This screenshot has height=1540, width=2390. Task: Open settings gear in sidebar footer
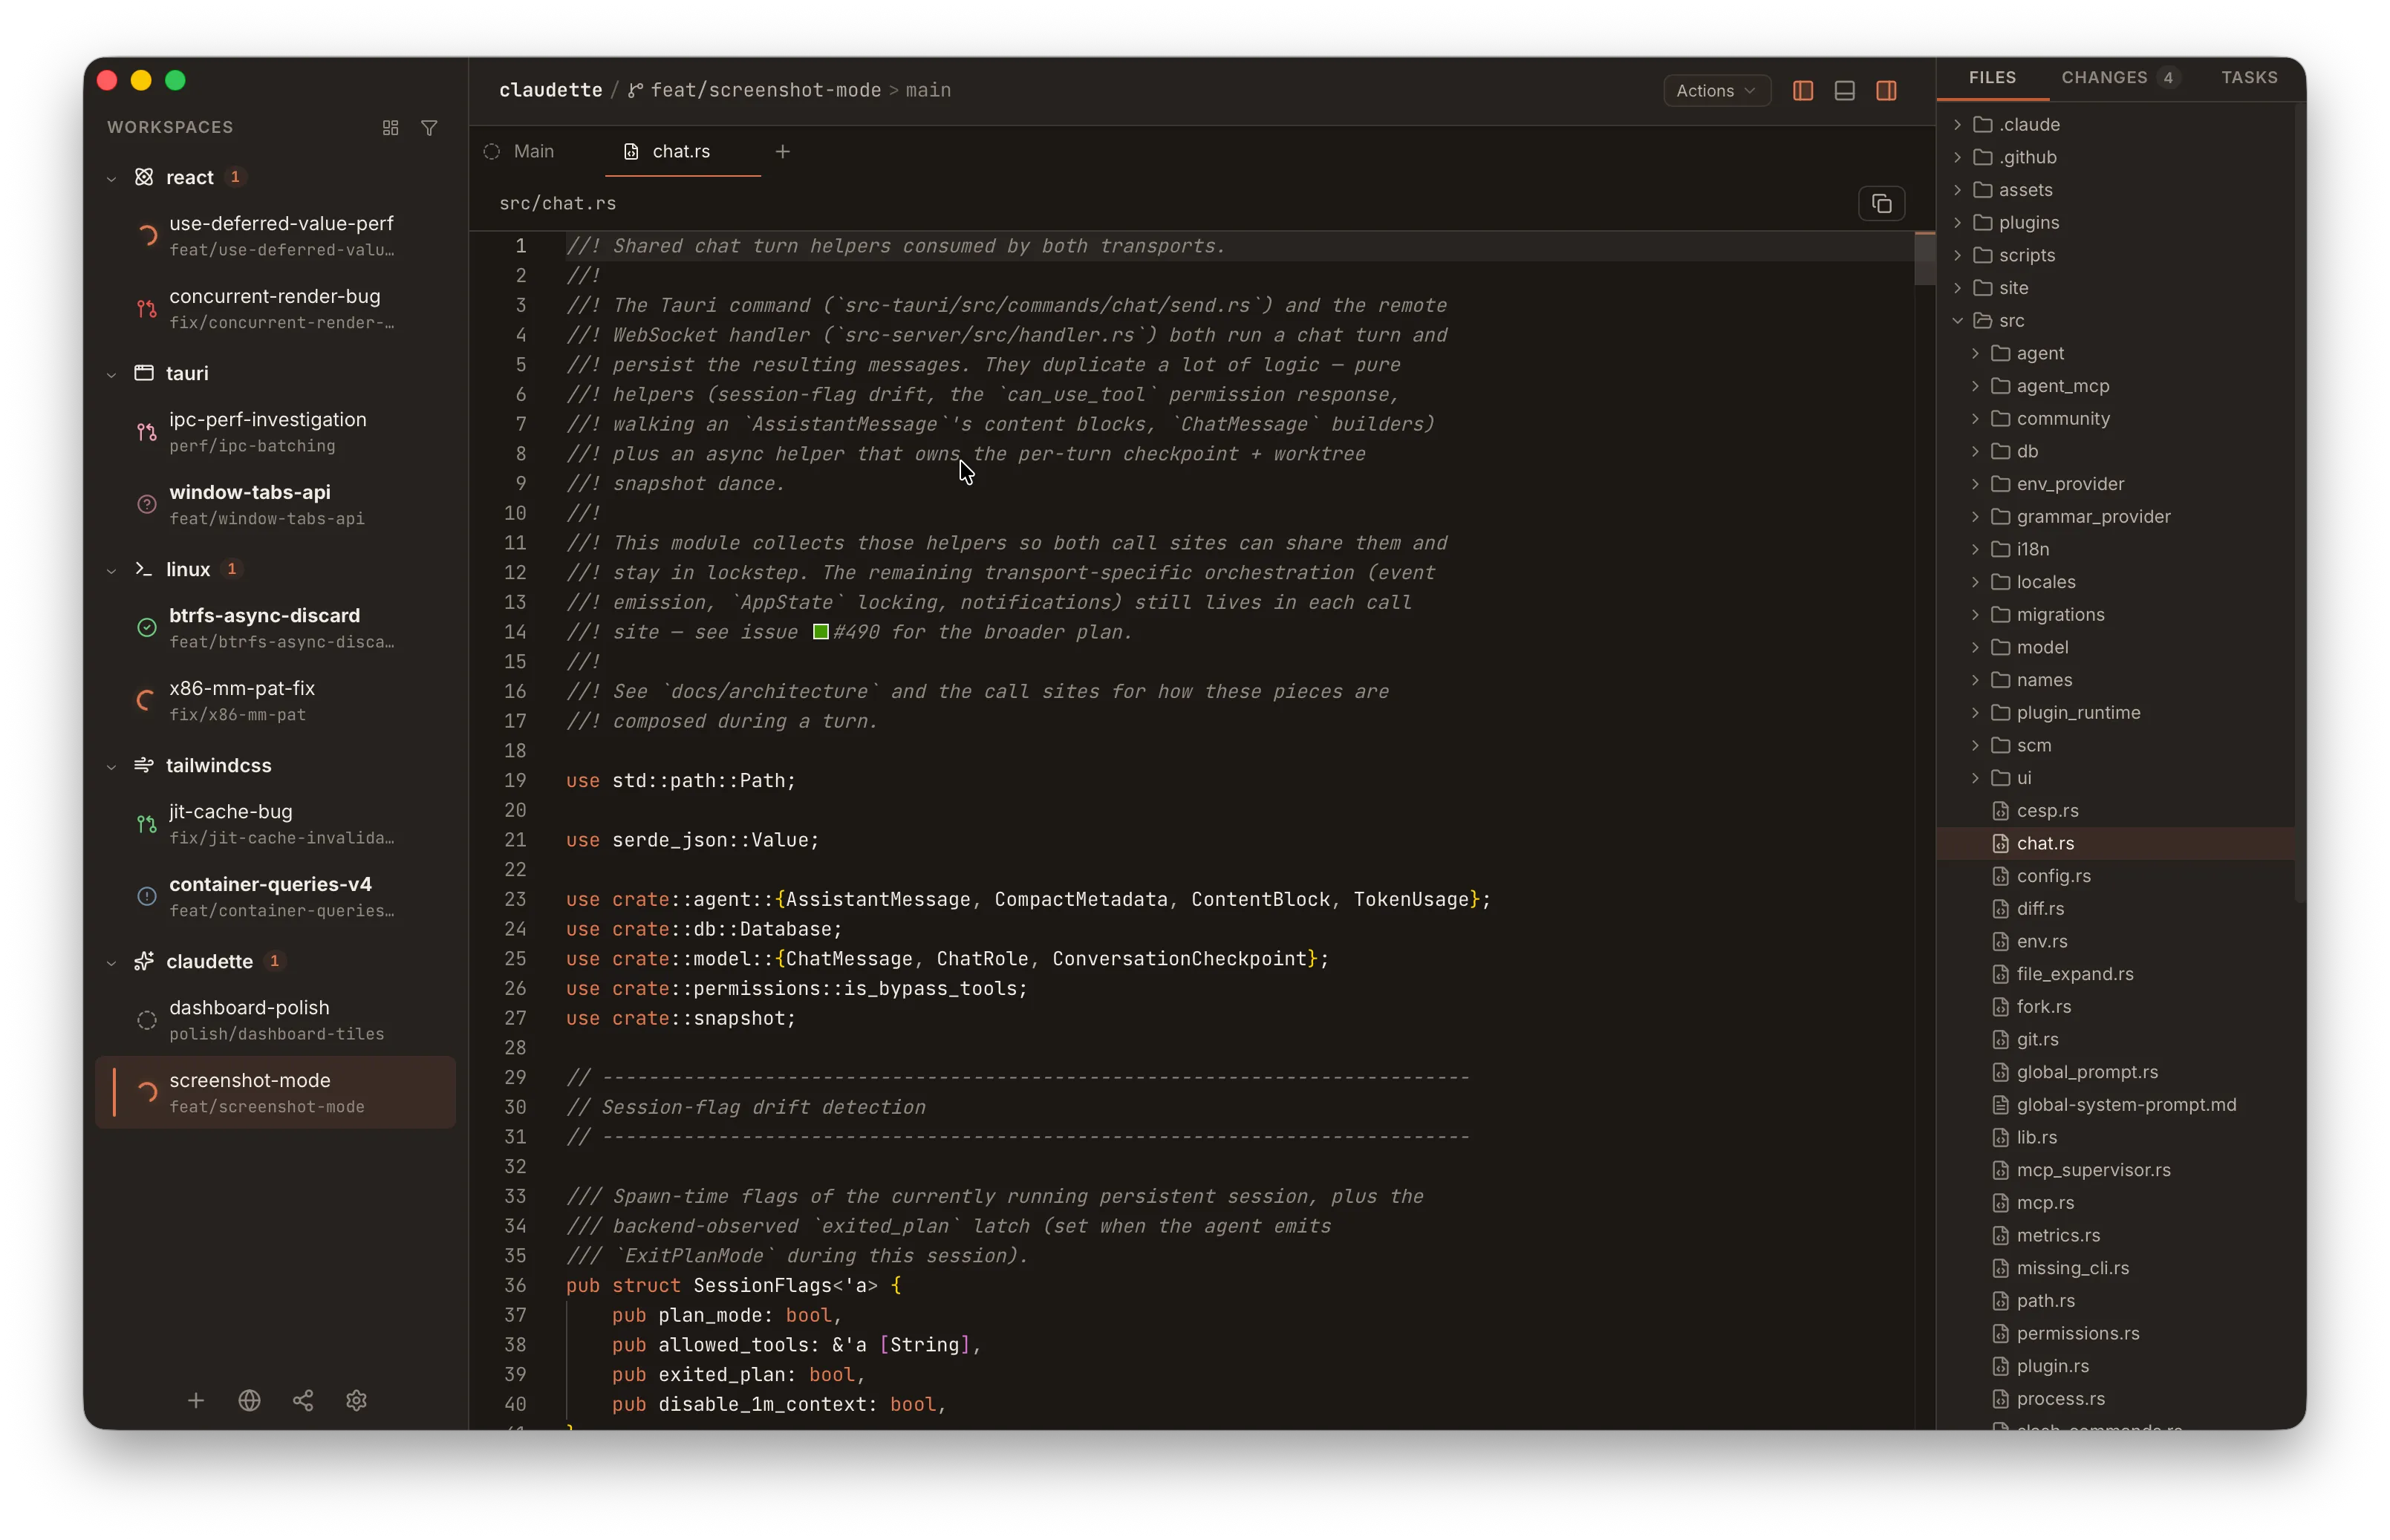[357, 1400]
